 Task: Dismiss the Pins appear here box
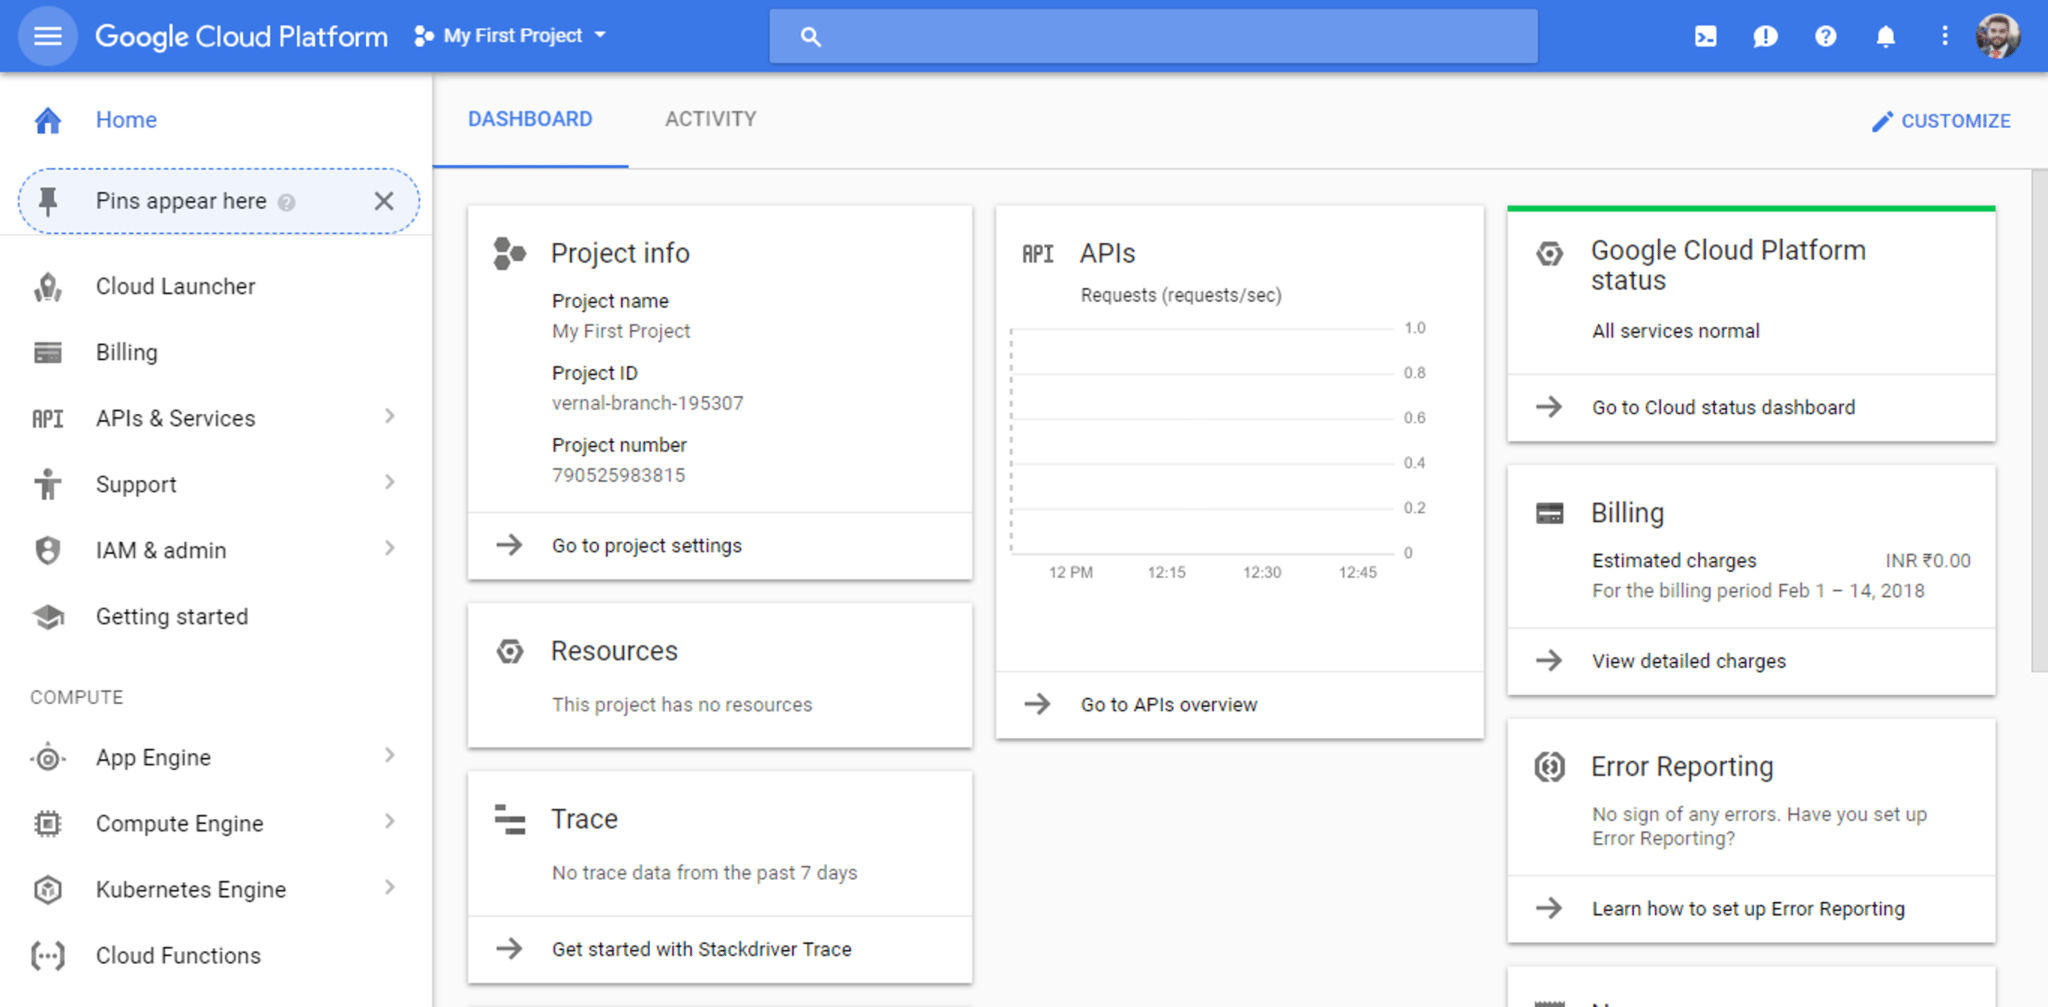click(384, 201)
